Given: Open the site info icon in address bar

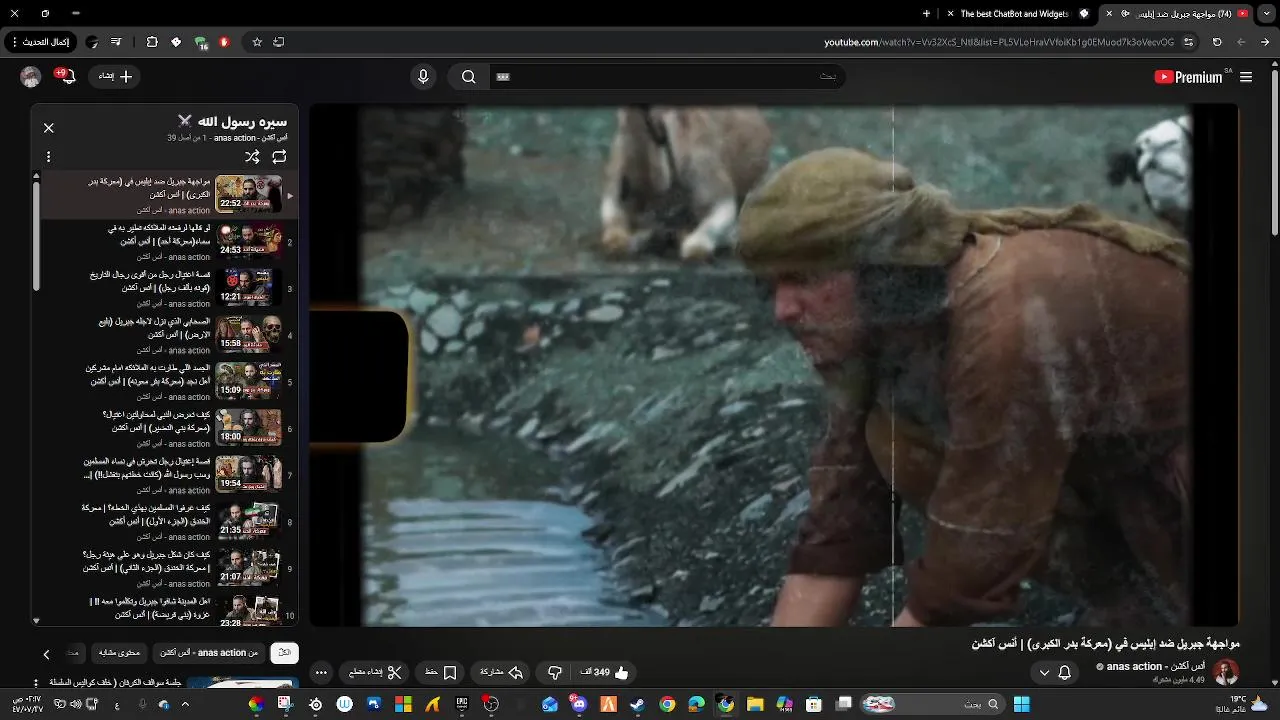Looking at the screenshot, I should 1188,42.
